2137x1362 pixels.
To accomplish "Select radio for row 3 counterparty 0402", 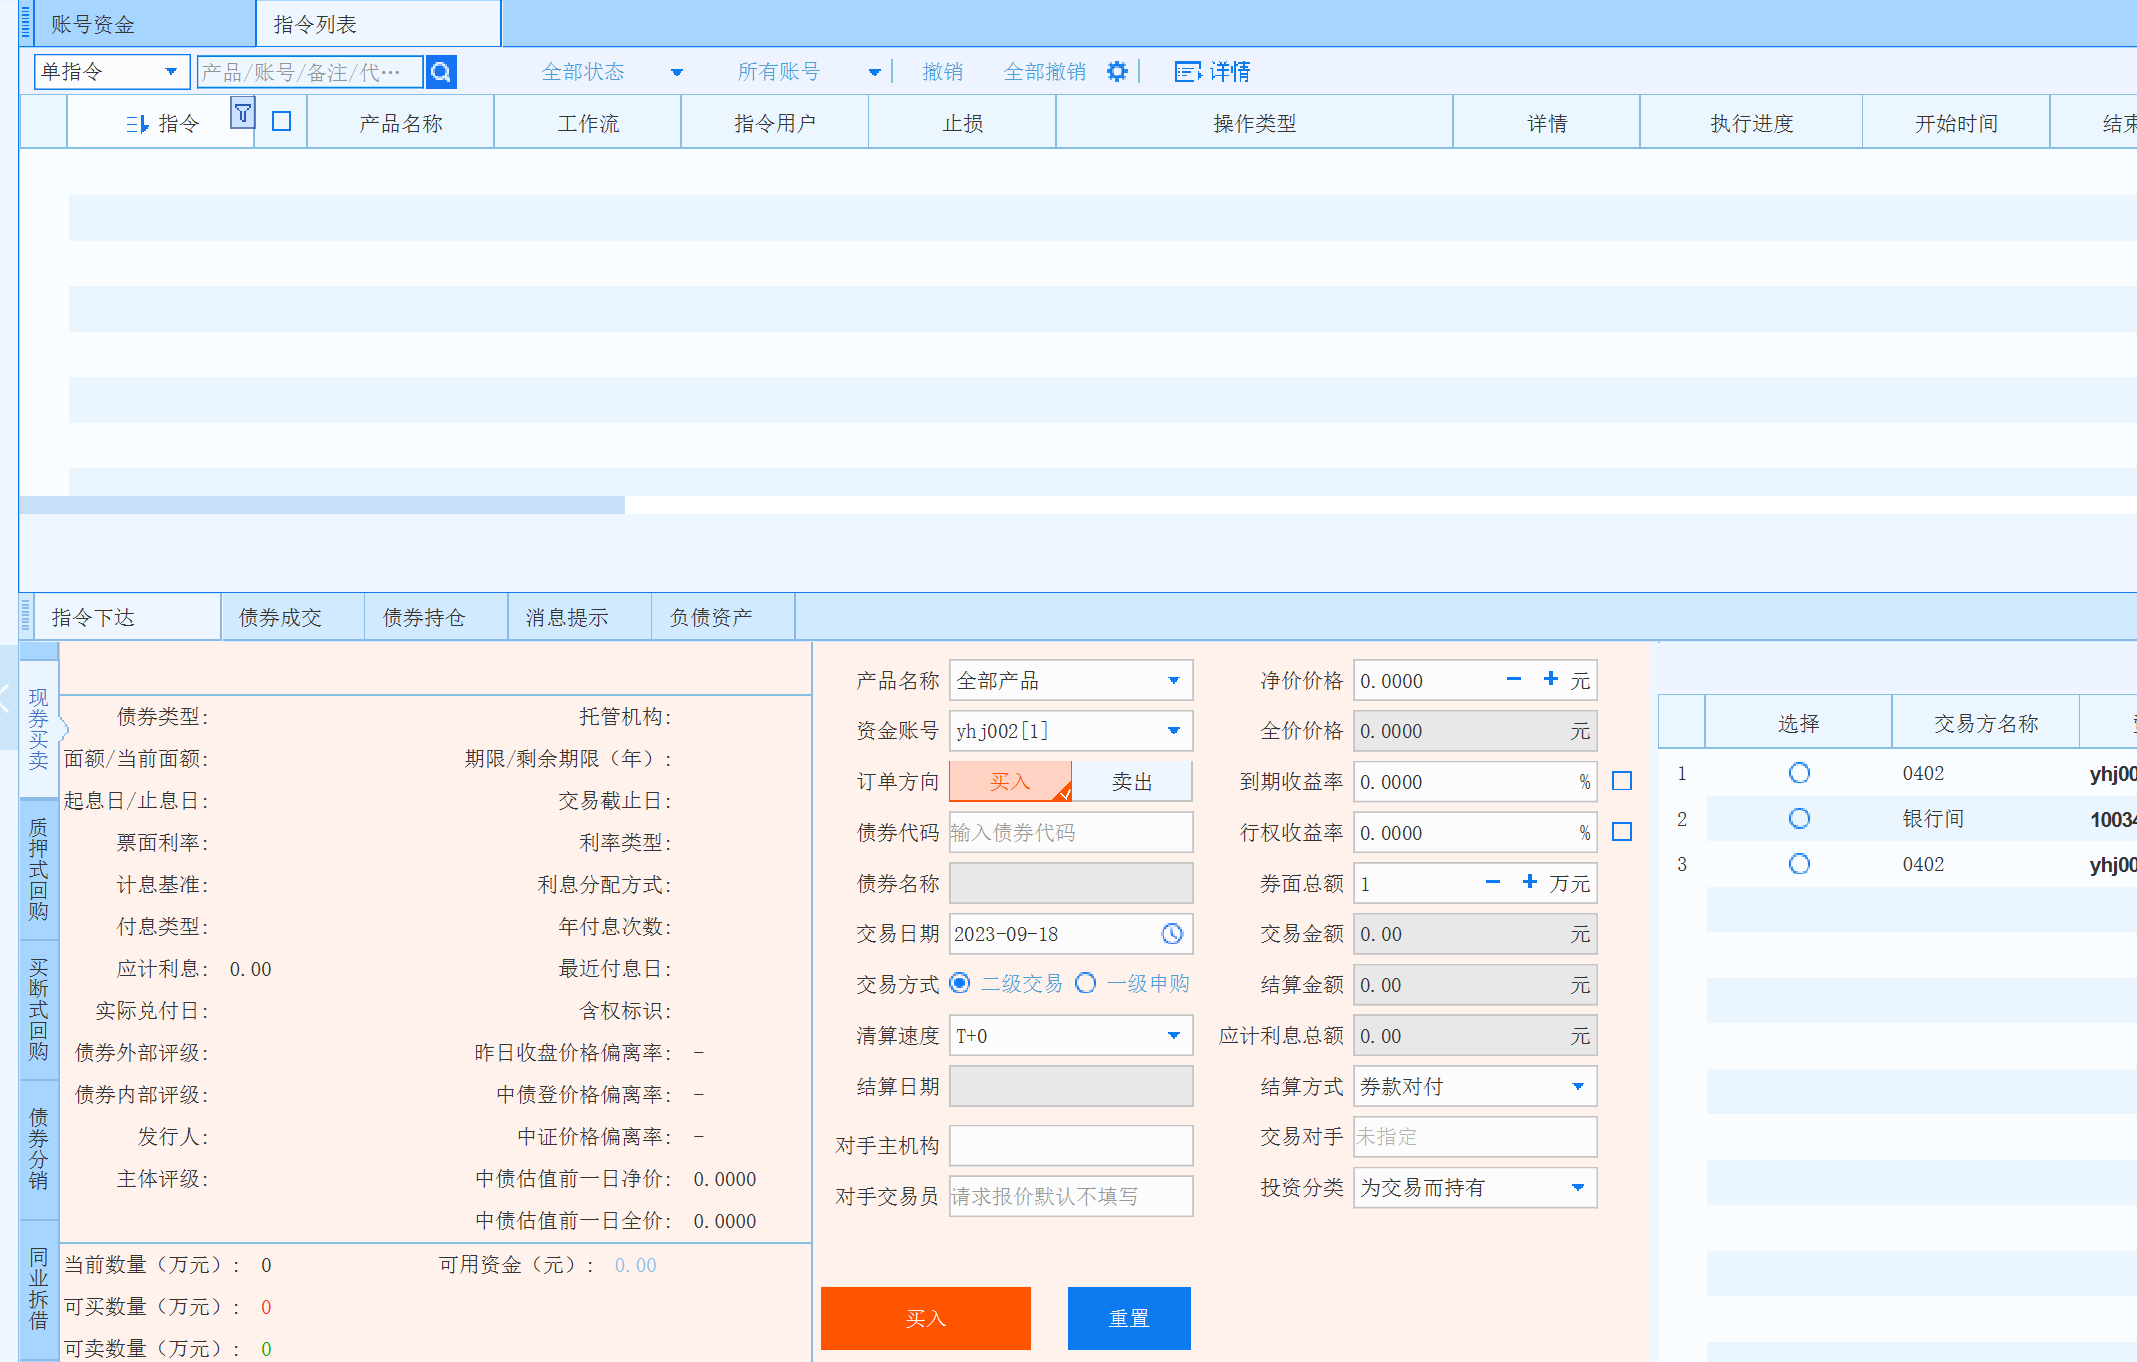I will (1799, 864).
